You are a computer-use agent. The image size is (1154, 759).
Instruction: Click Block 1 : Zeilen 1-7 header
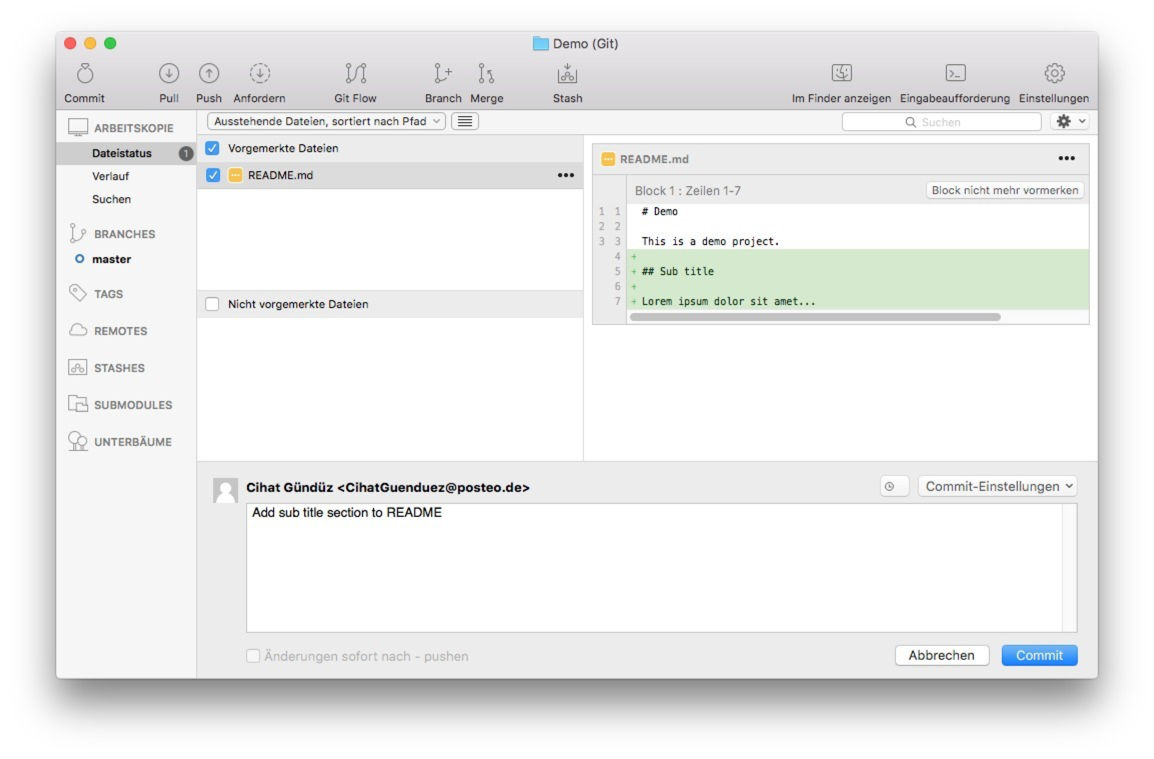[687, 191]
